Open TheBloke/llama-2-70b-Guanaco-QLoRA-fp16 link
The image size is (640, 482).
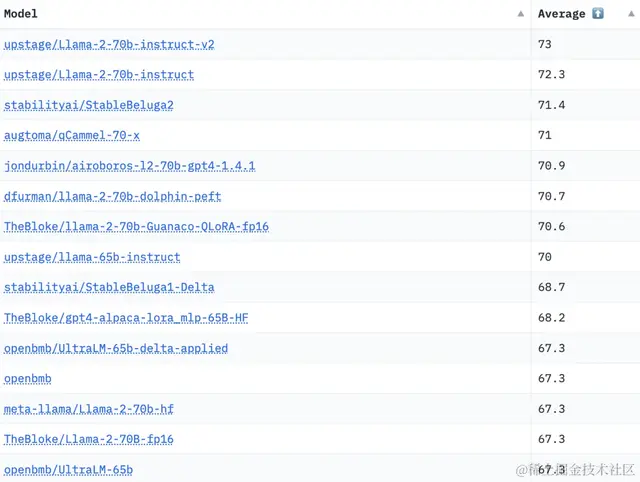pos(136,227)
